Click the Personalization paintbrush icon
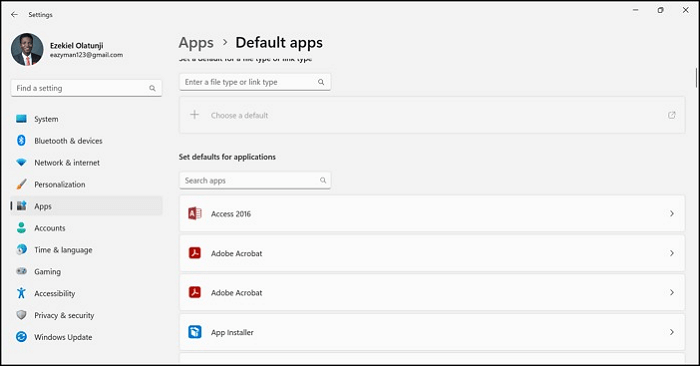Image resolution: width=700 pixels, height=366 pixels. click(x=21, y=184)
